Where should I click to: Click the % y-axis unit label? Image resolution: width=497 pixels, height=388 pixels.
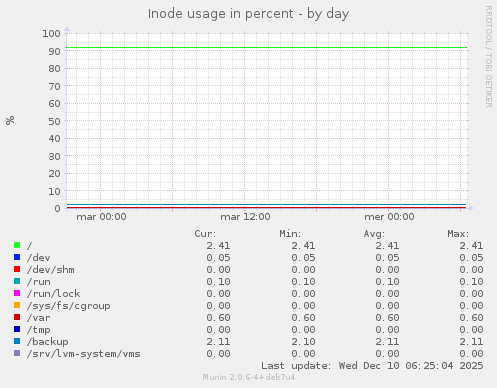[10, 120]
